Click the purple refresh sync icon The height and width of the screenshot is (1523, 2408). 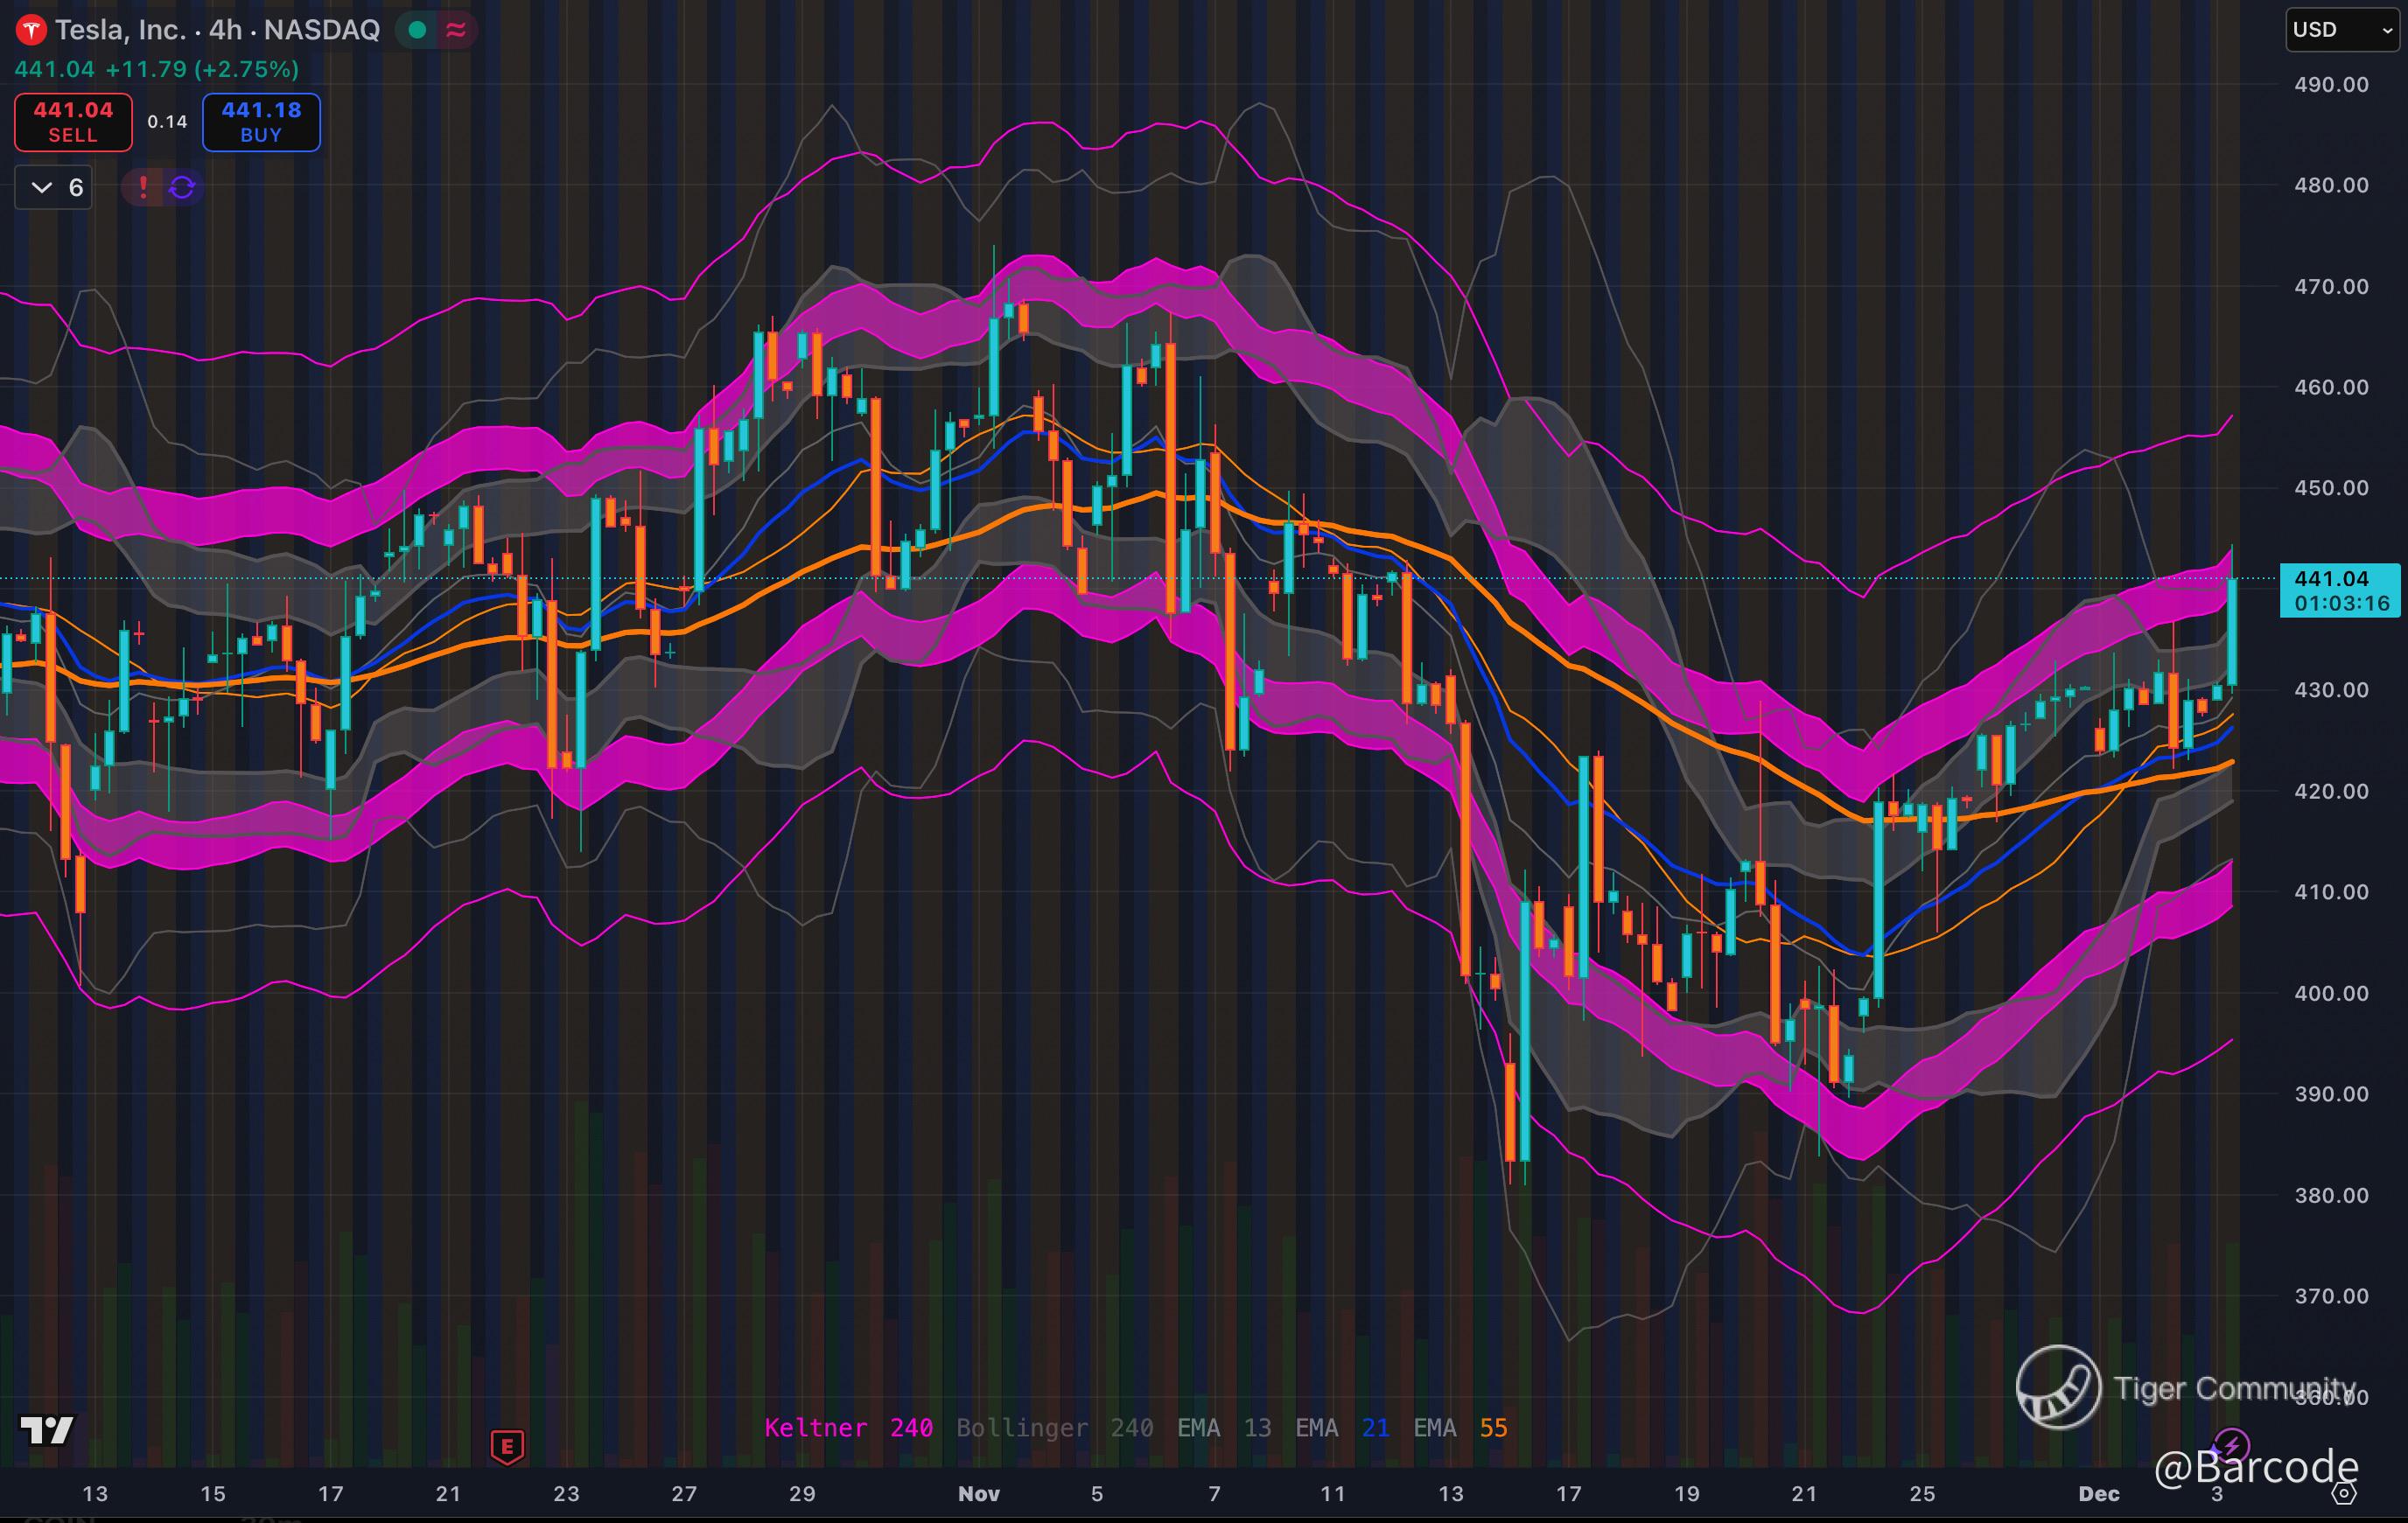pyautogui.click(x=182, y=187)
